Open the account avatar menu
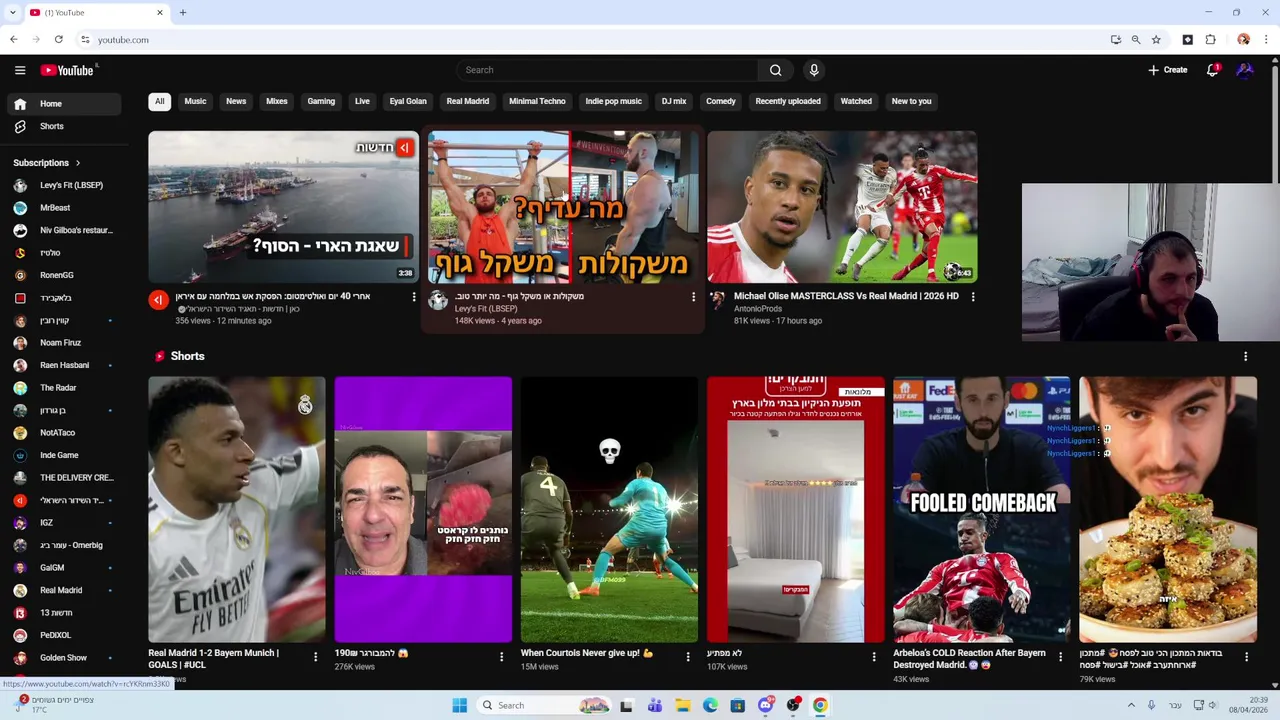This screenshot has width=1280, height=720. coord(1245,70)
